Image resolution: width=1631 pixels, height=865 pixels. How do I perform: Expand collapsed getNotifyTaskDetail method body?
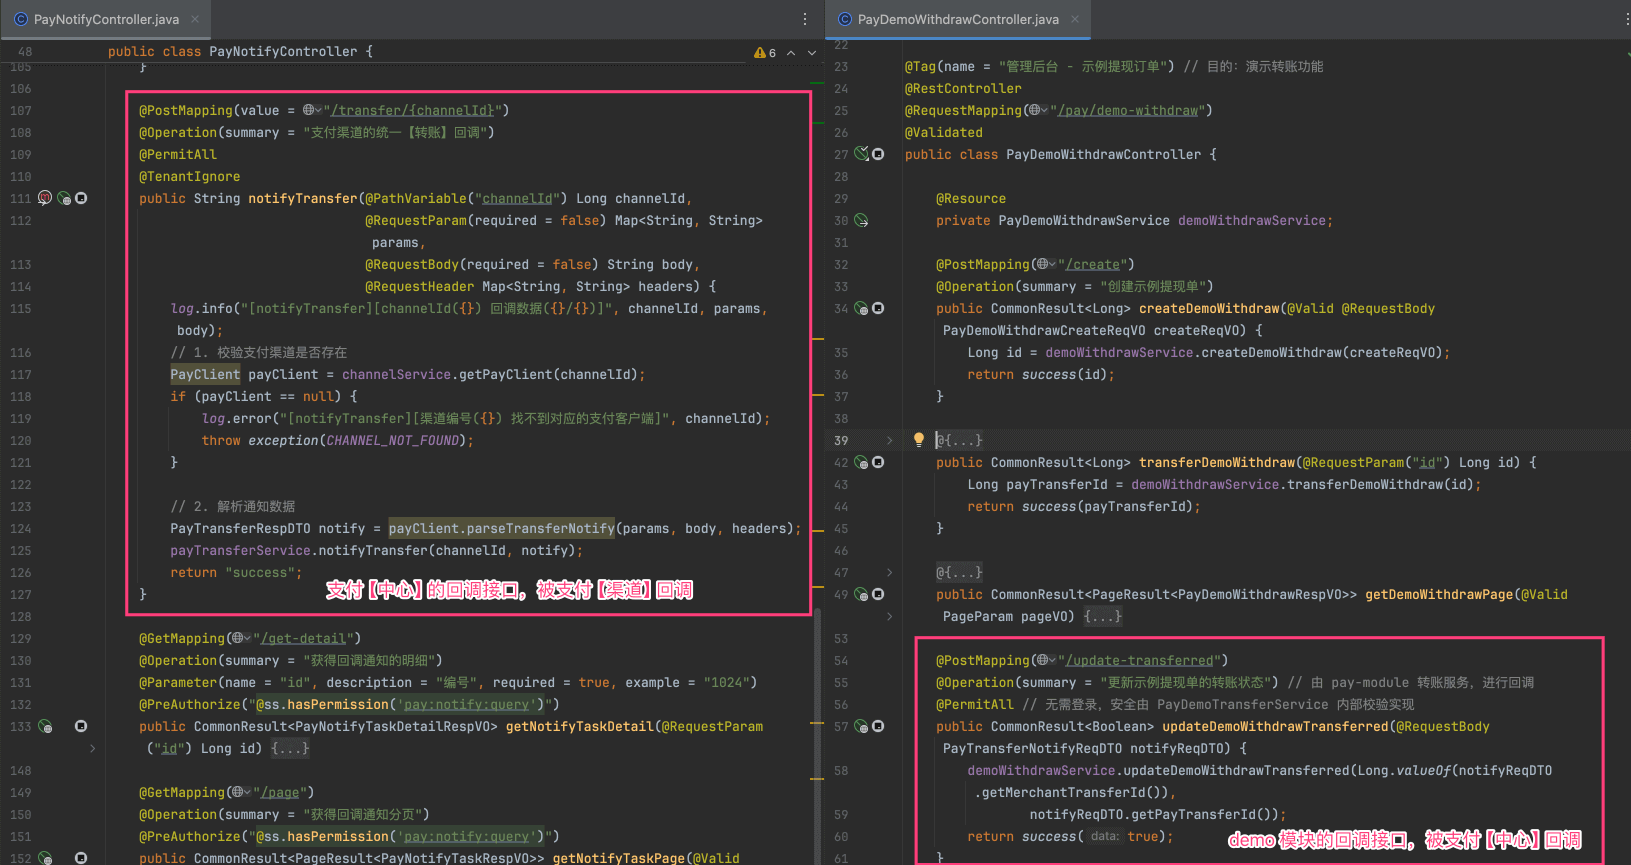click(290, 748)
